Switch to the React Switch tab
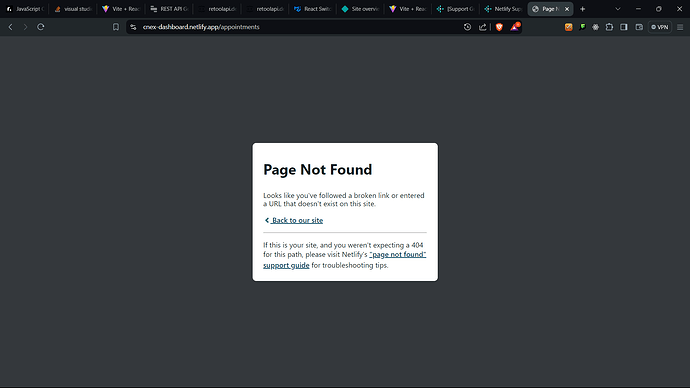Viewport: 690px width, 388px height. (312, 9)
